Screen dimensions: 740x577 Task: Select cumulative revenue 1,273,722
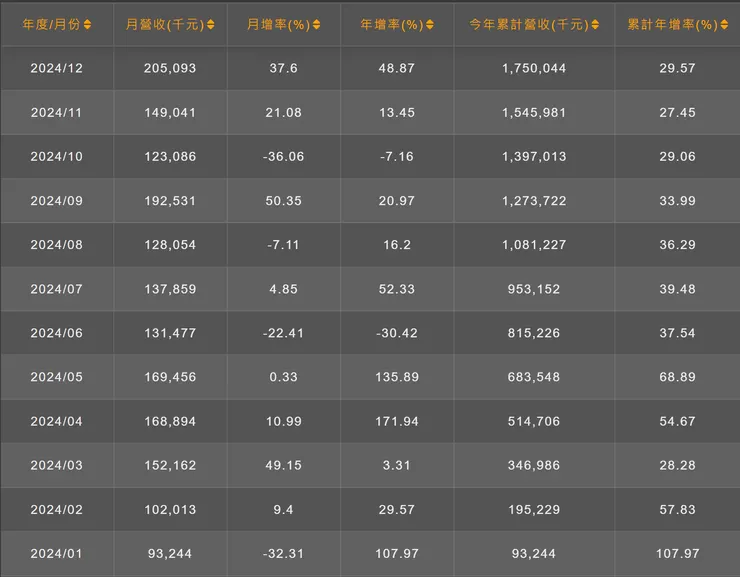coord(534,201)
